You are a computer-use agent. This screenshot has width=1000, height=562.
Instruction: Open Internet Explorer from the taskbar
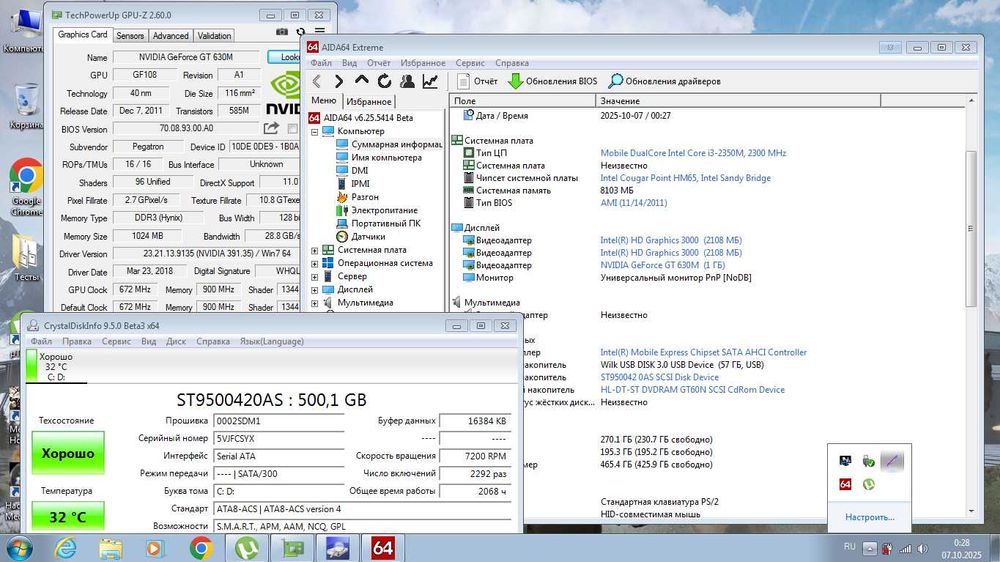click(65, 548)
